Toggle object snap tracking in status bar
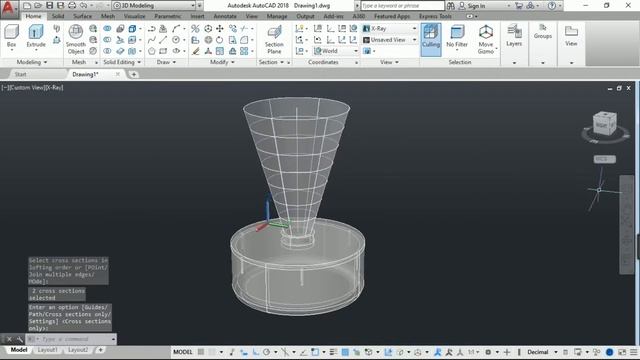The height and width of the screenshot is (360, 640). point(304,352)
